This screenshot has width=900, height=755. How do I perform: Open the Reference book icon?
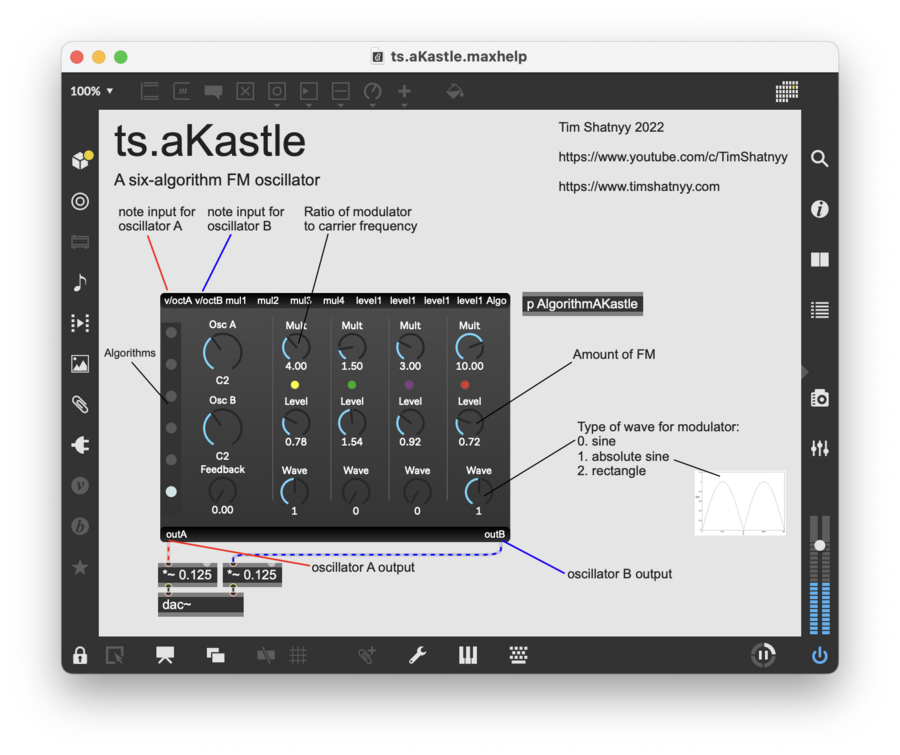coord(820,260)
